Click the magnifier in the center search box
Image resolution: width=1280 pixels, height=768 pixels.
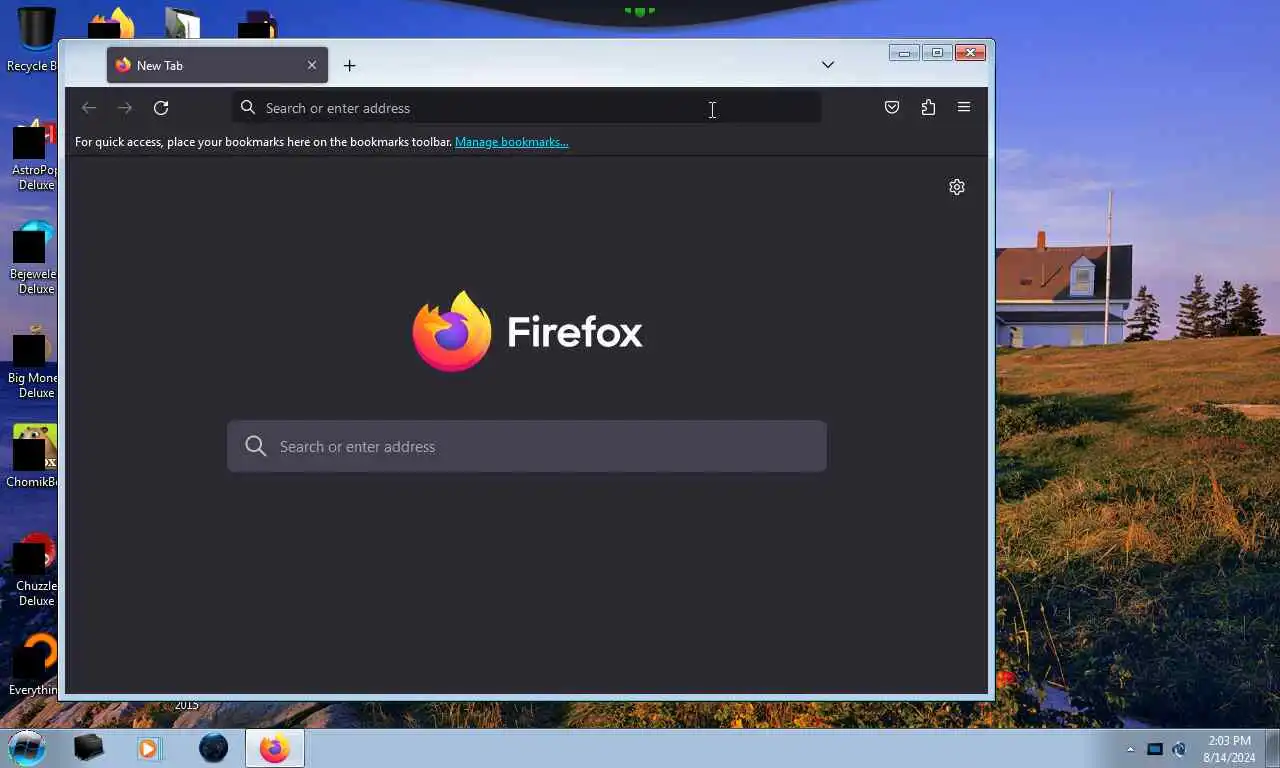[x=256, y=446]
